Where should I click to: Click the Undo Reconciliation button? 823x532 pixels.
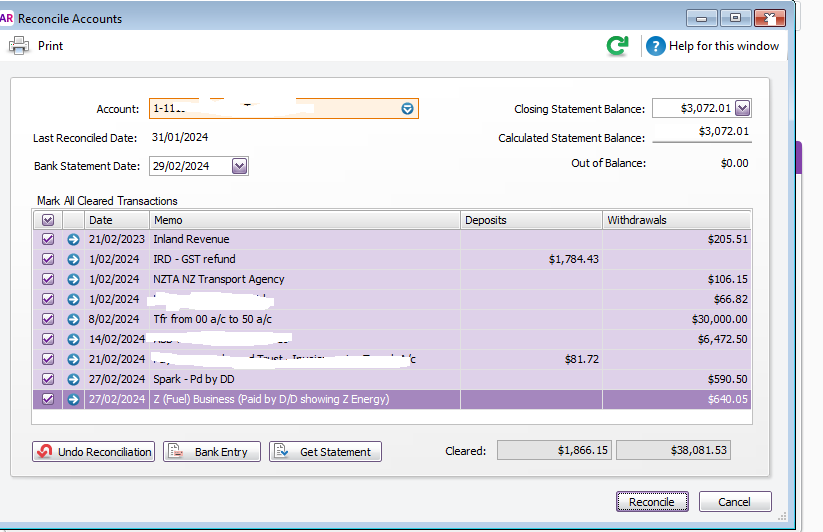(93, 452)
